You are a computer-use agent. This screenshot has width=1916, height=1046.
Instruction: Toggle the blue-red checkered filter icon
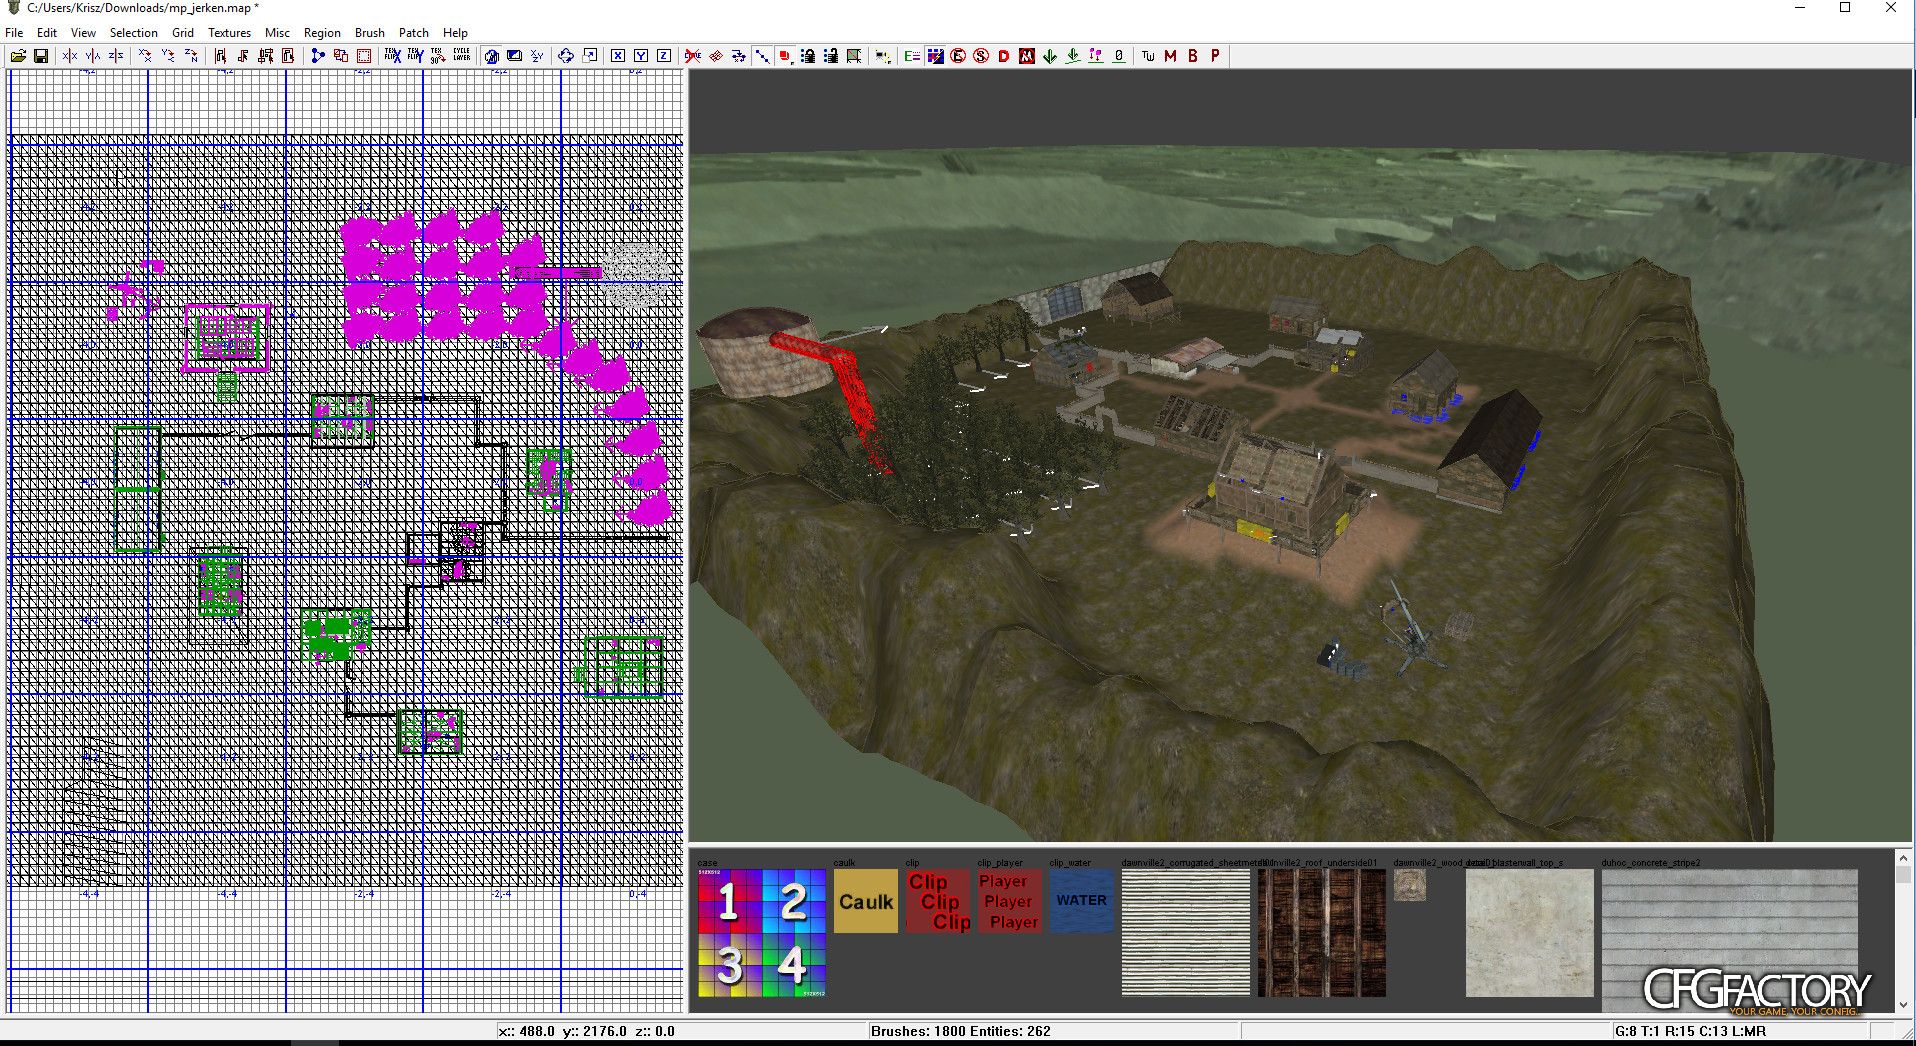click(x=935, y=56)
